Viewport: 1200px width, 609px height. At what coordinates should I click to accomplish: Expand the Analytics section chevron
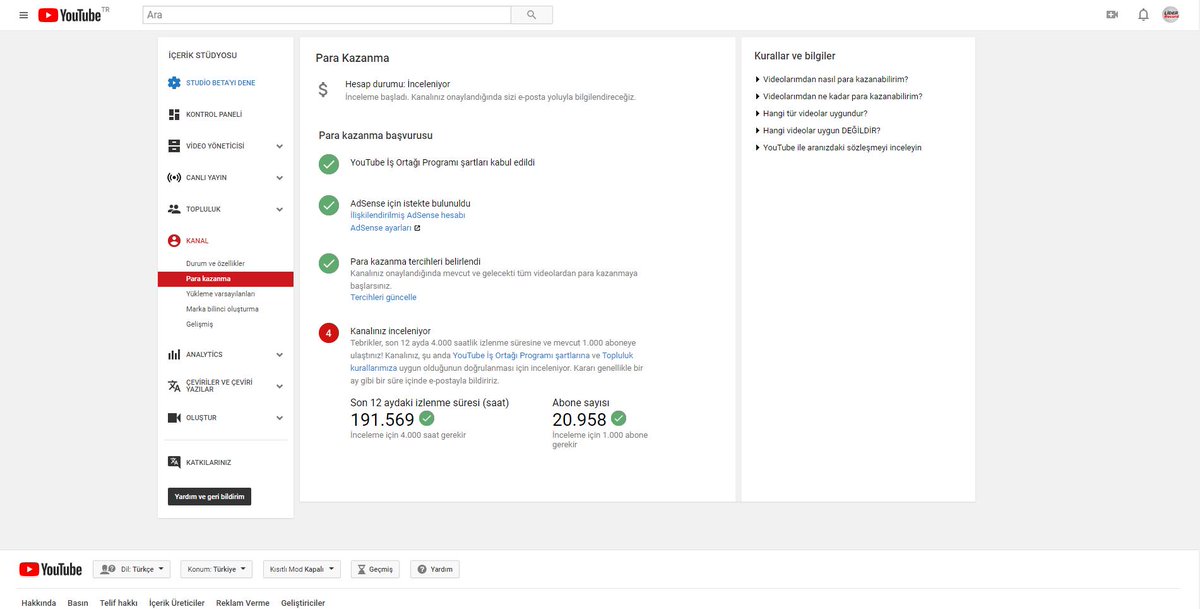click(x=279, y=355)
